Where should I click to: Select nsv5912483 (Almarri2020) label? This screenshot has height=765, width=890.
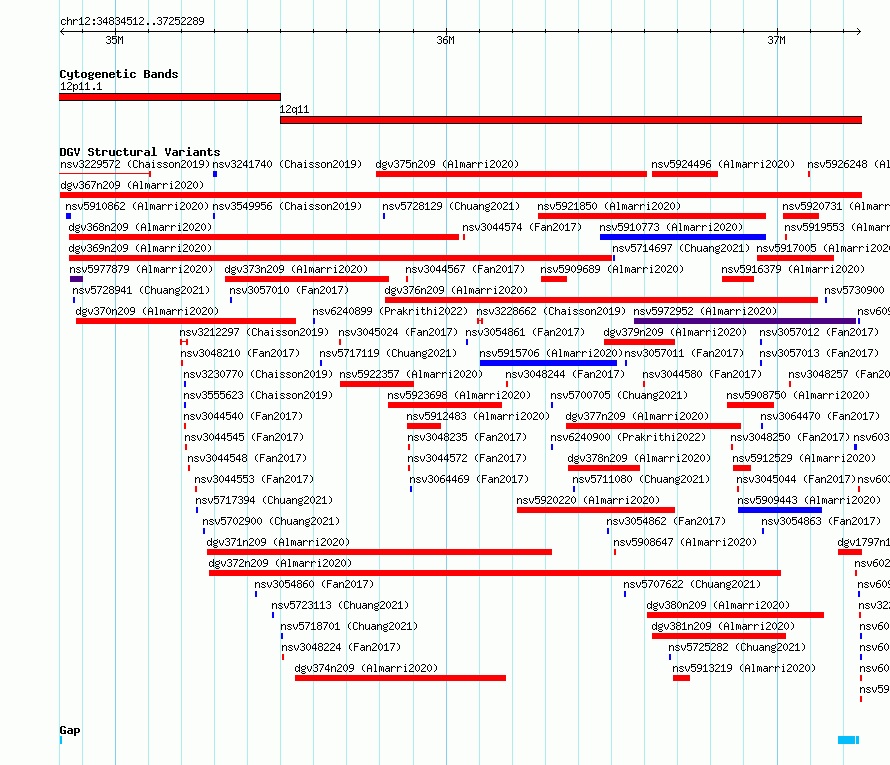coord(478,416)
